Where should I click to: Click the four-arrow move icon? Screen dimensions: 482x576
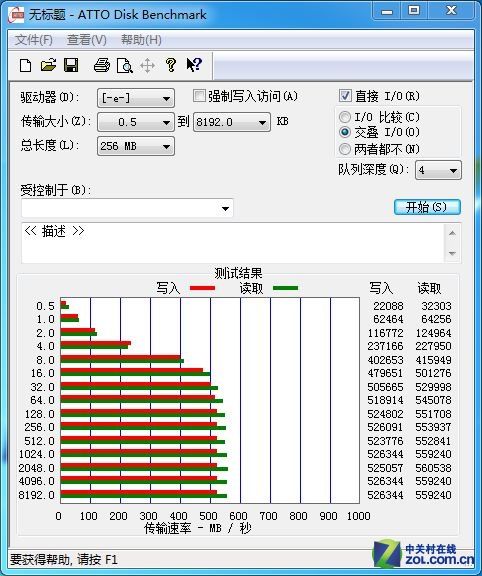click(x=147, y=66)
